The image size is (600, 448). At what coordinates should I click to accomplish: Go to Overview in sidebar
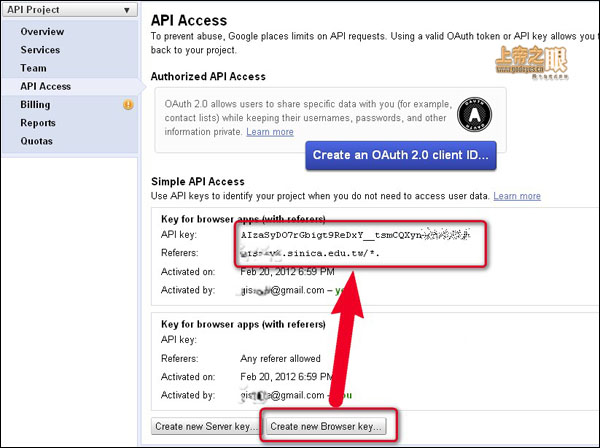[42, 32]
